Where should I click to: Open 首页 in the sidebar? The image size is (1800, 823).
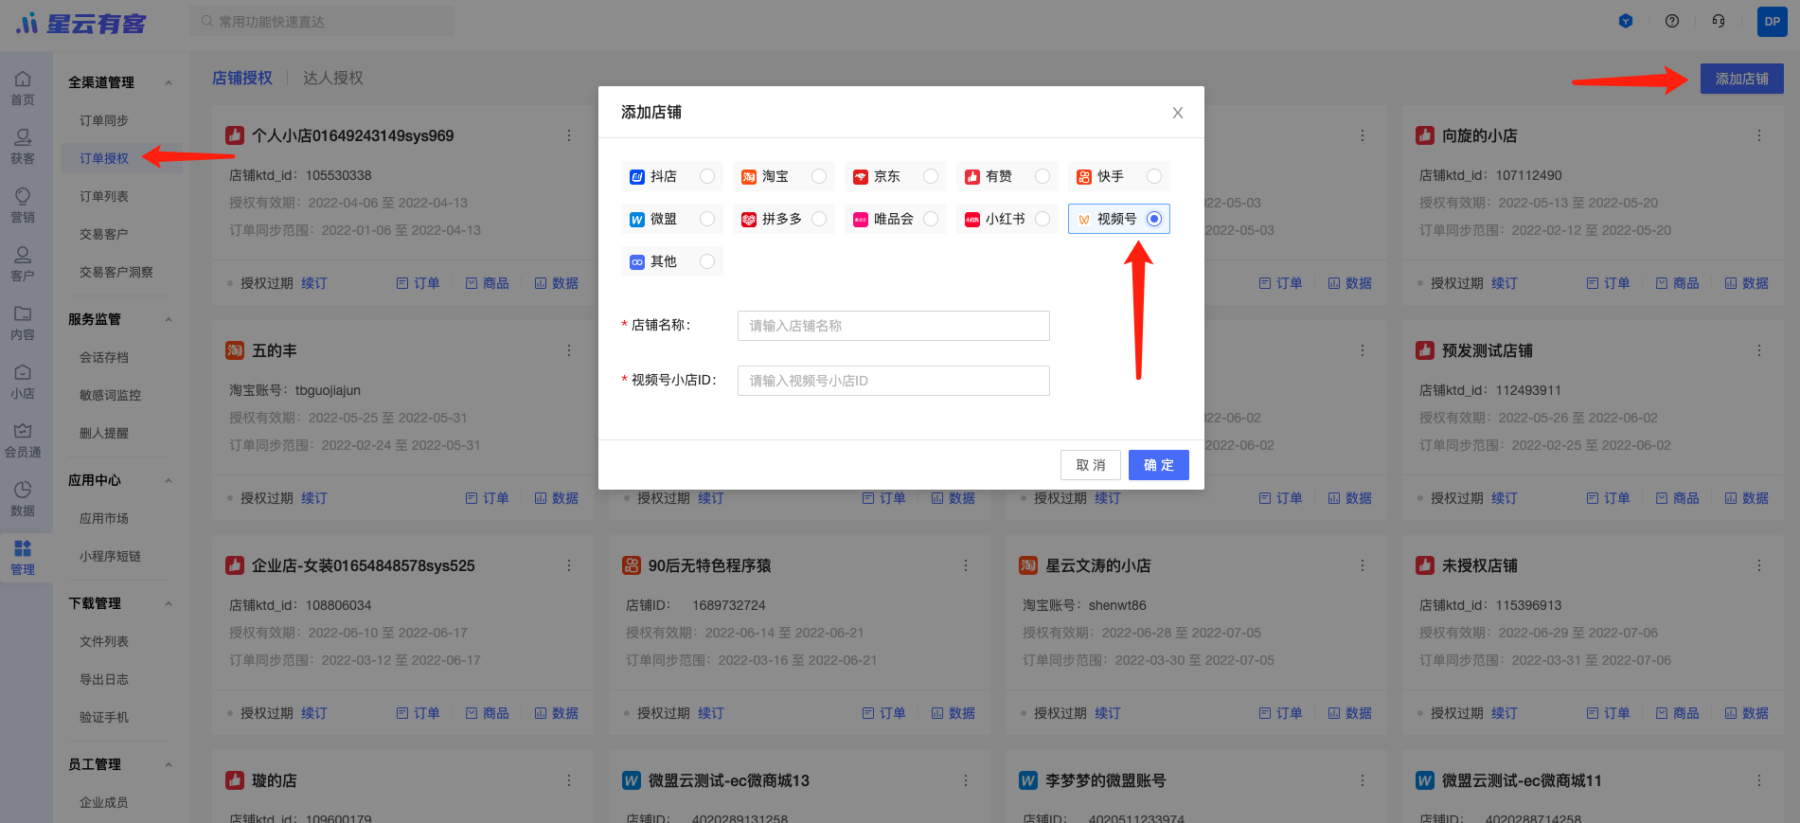point(23,88)
